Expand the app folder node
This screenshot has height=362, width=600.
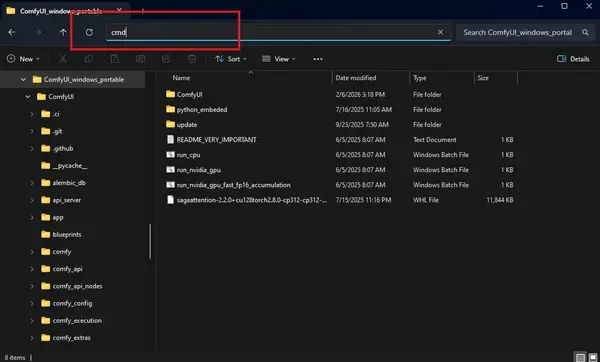coord(32,217)
